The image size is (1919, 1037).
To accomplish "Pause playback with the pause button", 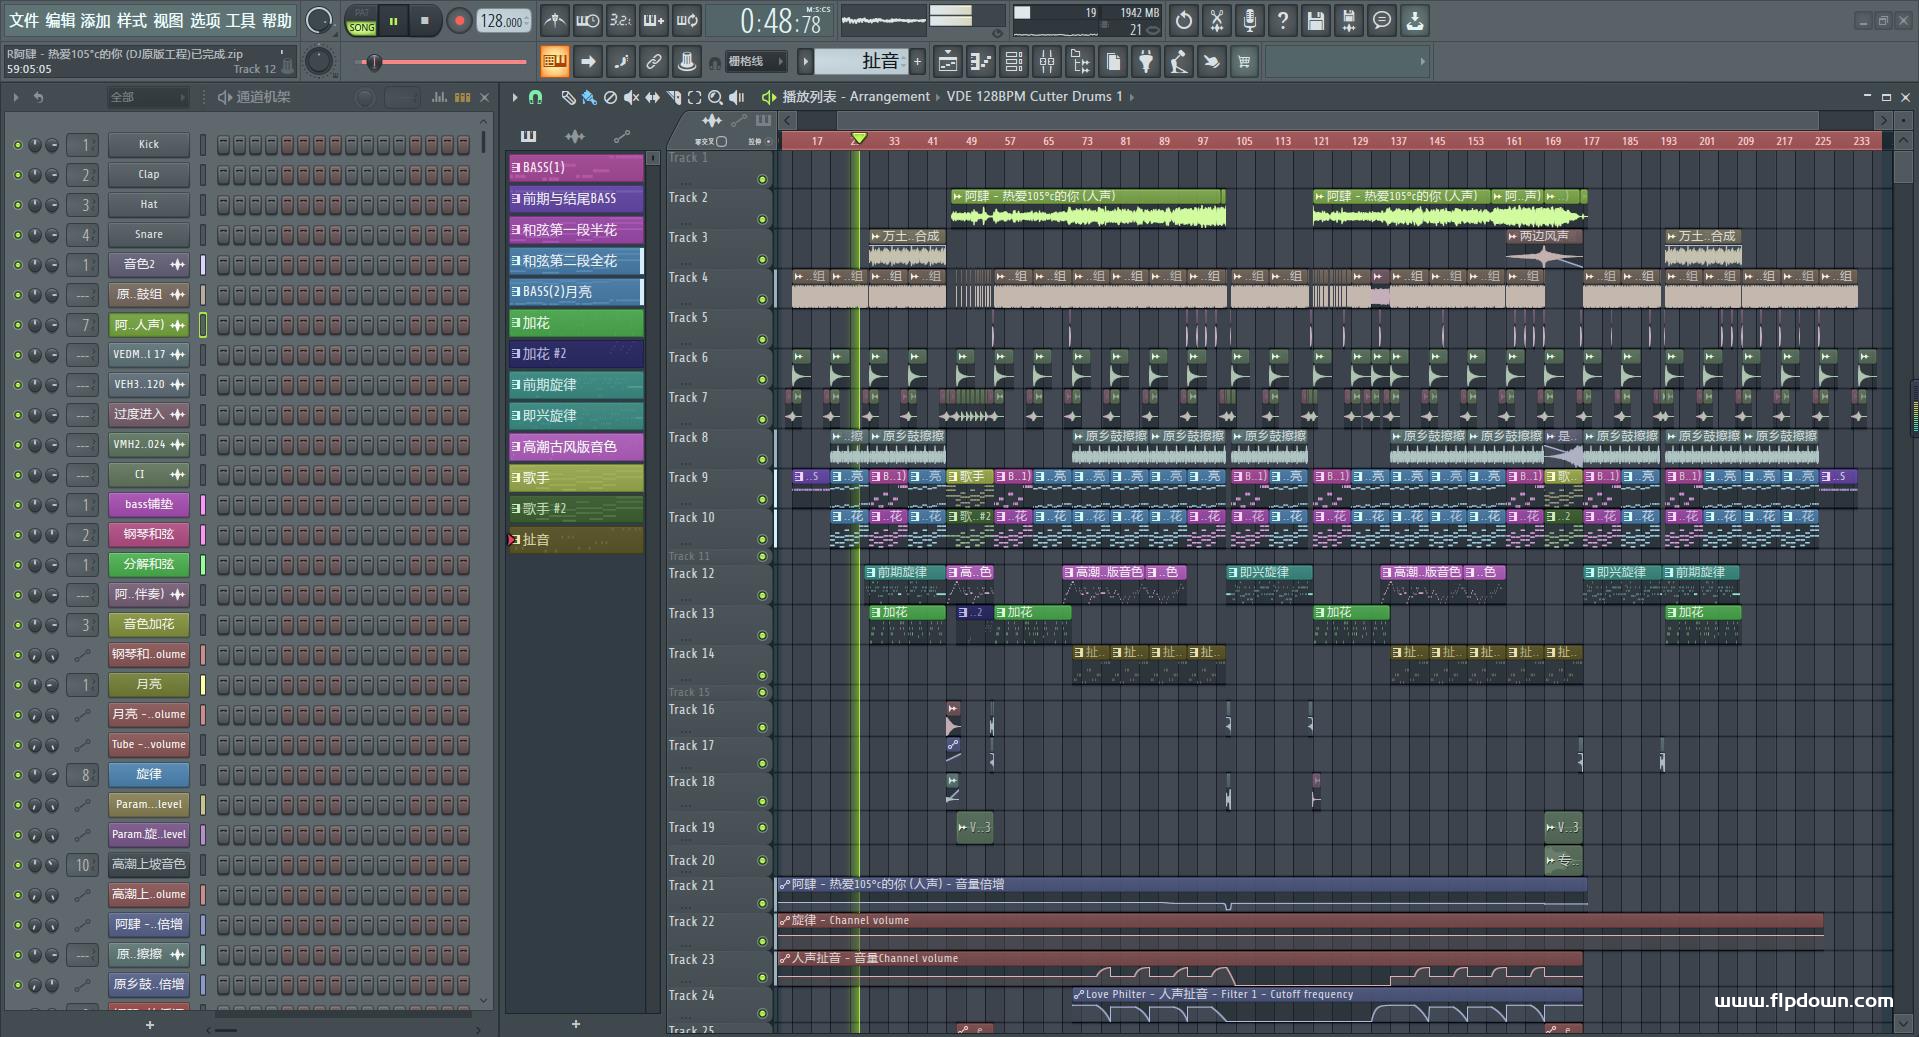I will point(394,20).
